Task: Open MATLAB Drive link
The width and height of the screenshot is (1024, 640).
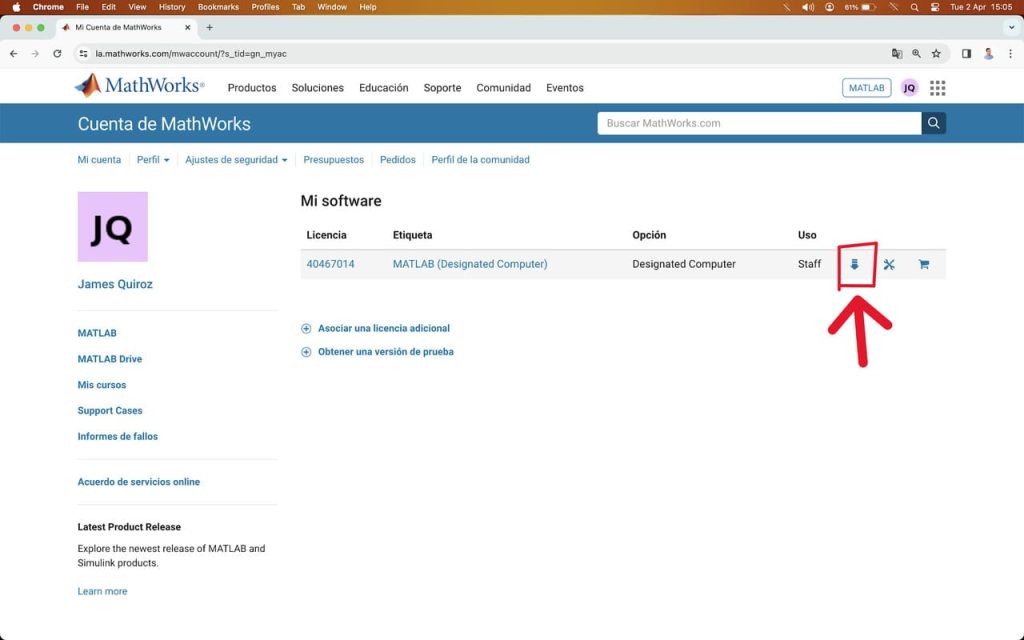Action: [x=110, y=359]
